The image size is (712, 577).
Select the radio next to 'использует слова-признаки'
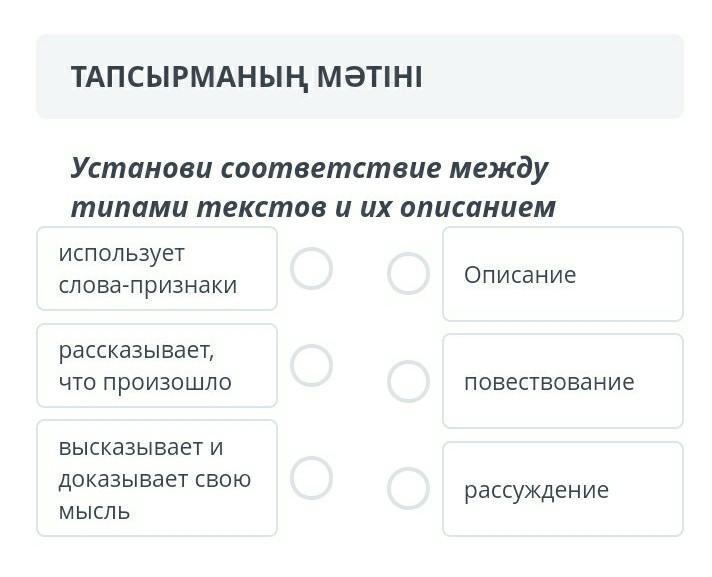[311, 268]
